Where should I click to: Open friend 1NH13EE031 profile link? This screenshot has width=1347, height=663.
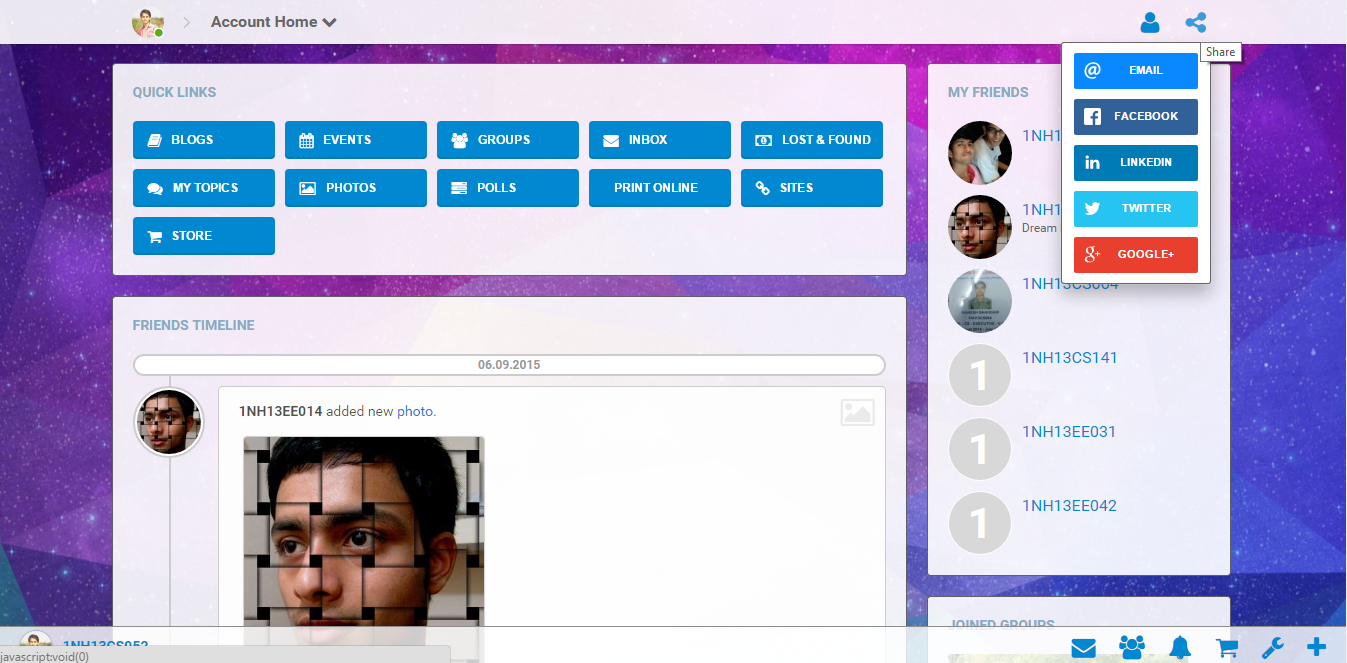click(1069, 432)
